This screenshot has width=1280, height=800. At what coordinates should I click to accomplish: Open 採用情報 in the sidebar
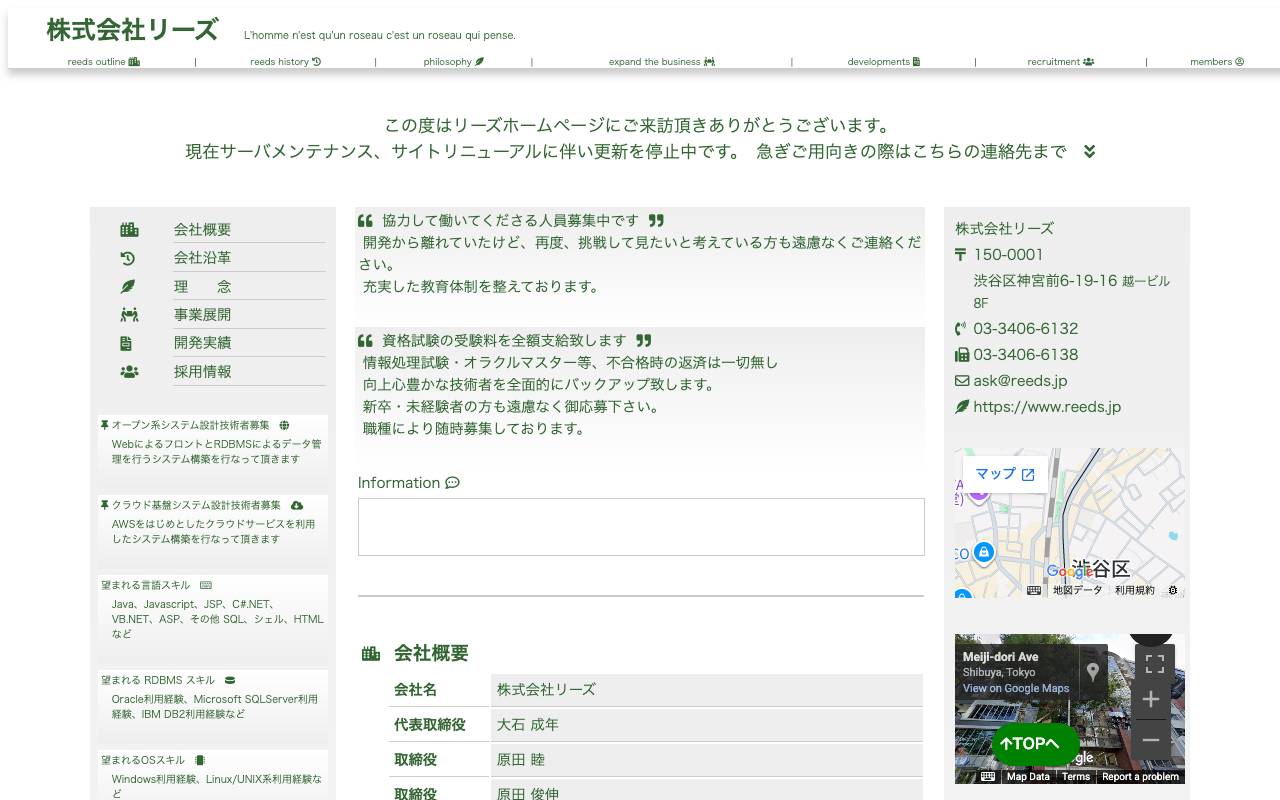click(203, 372)
